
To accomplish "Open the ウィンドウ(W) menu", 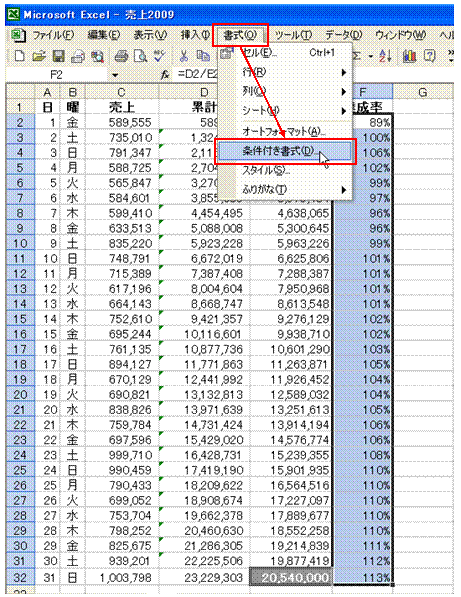I will (400, 35).
